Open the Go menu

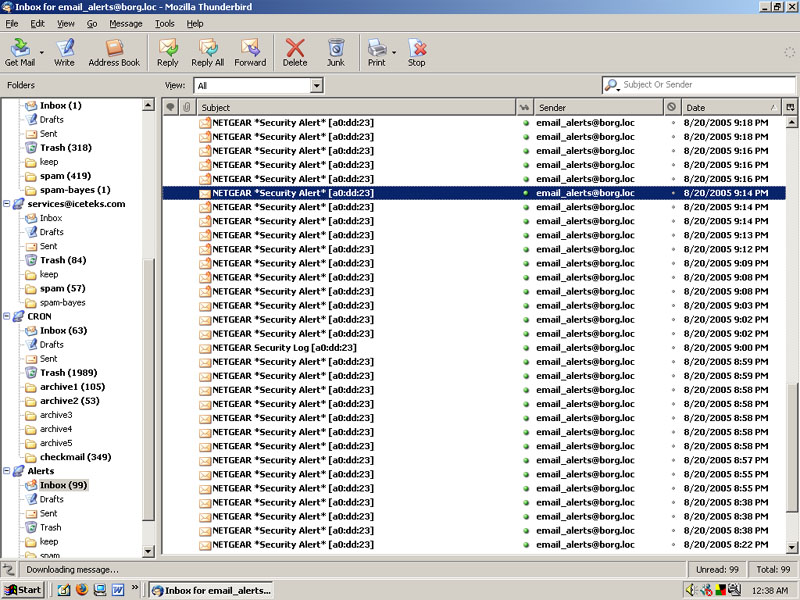pyautogui.click(x=92, y=23)
